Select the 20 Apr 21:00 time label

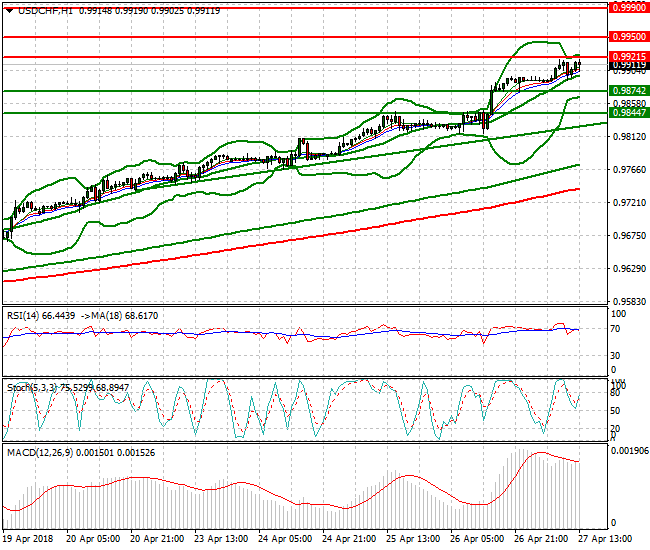point(157,539)
